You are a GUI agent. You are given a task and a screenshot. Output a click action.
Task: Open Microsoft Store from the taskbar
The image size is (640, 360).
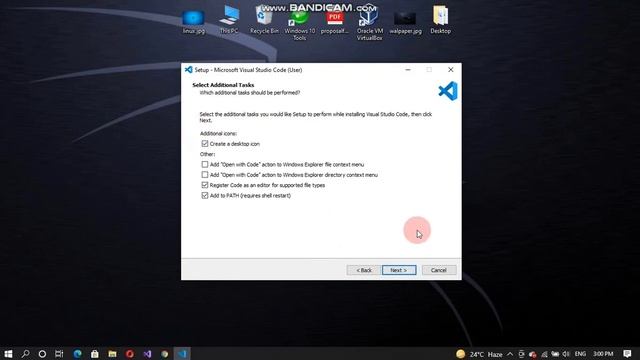[x=95, y=353]
